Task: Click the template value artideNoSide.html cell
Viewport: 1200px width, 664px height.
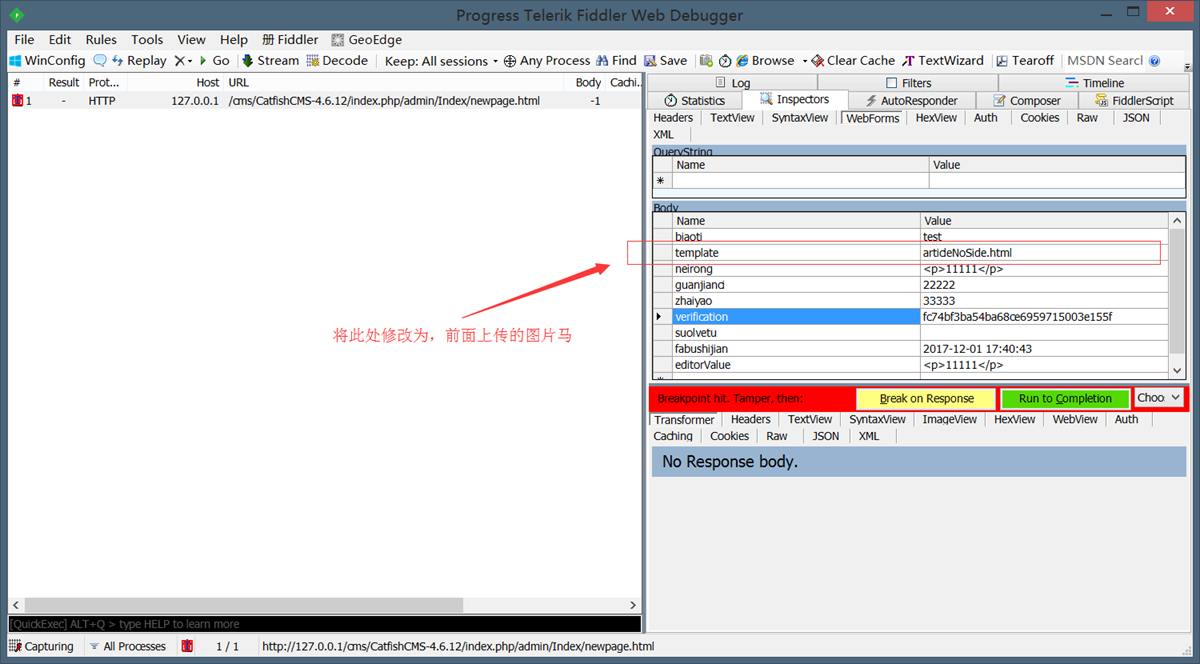Action: [x=1044, y=253]
